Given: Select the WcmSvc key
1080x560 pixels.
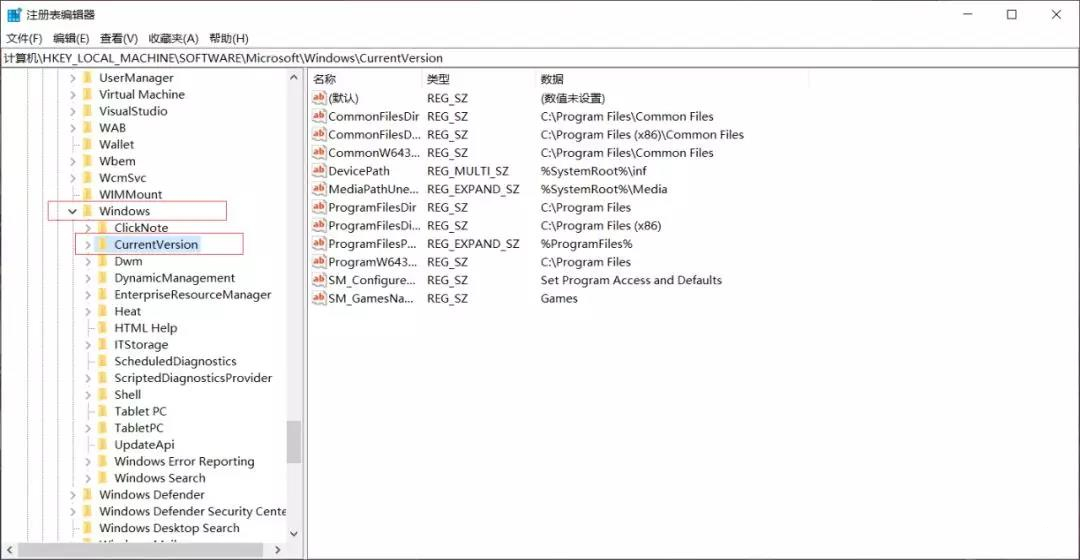Looking at the screenshot, I should pos(123,178).
